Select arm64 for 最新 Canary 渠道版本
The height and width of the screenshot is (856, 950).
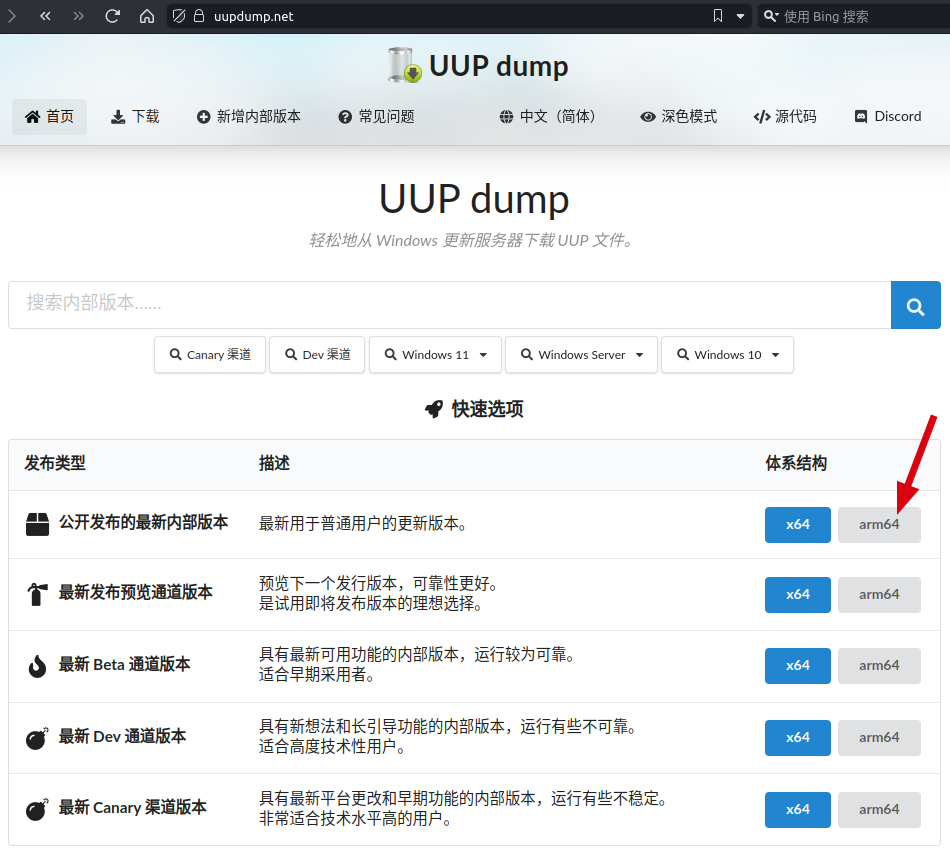click(879, 810)
